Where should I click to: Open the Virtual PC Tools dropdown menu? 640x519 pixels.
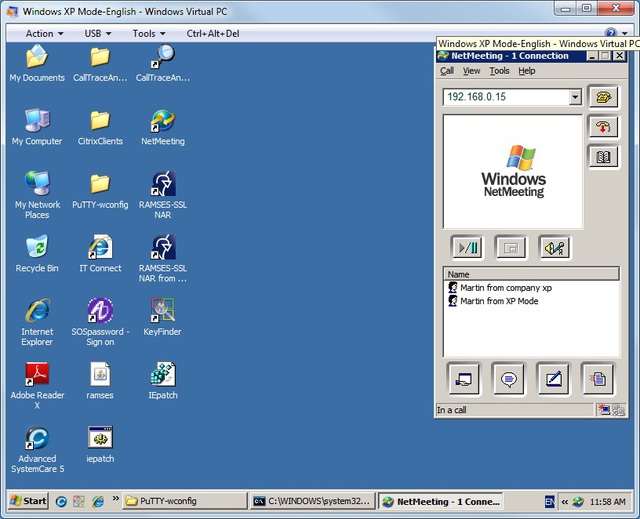[149, 33]
